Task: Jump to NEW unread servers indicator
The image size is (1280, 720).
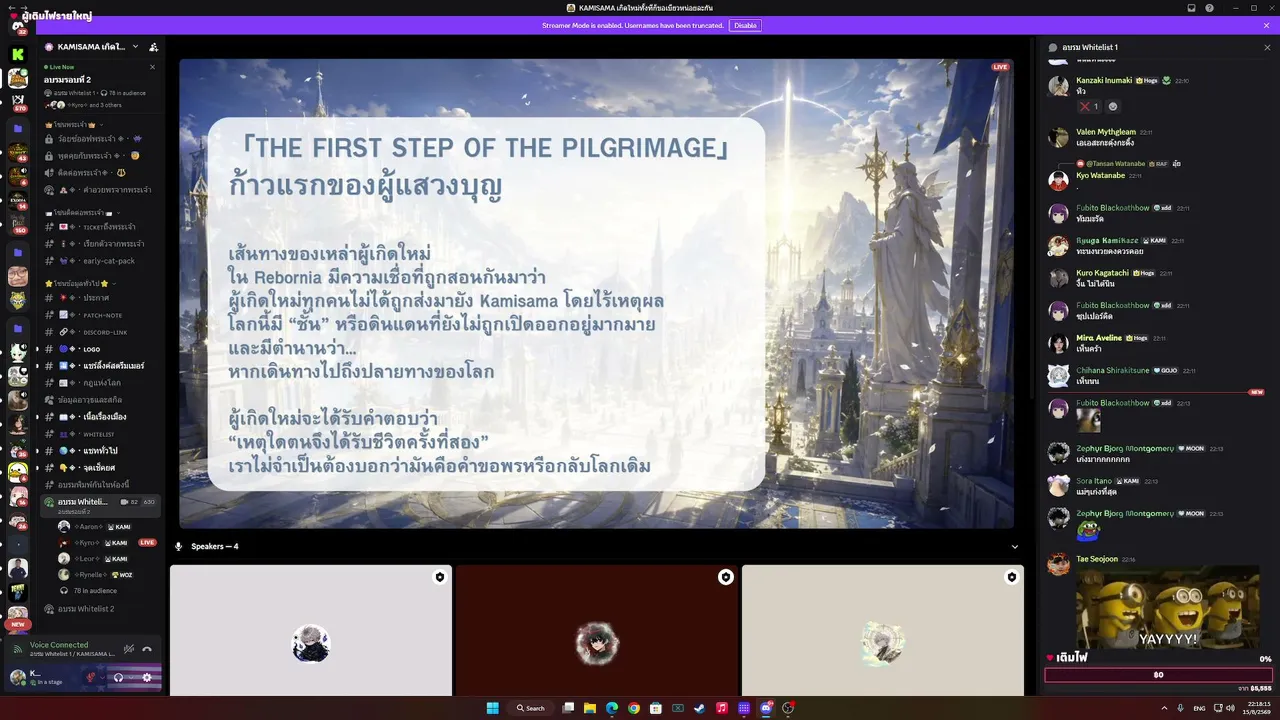Action: coord(17,624)
